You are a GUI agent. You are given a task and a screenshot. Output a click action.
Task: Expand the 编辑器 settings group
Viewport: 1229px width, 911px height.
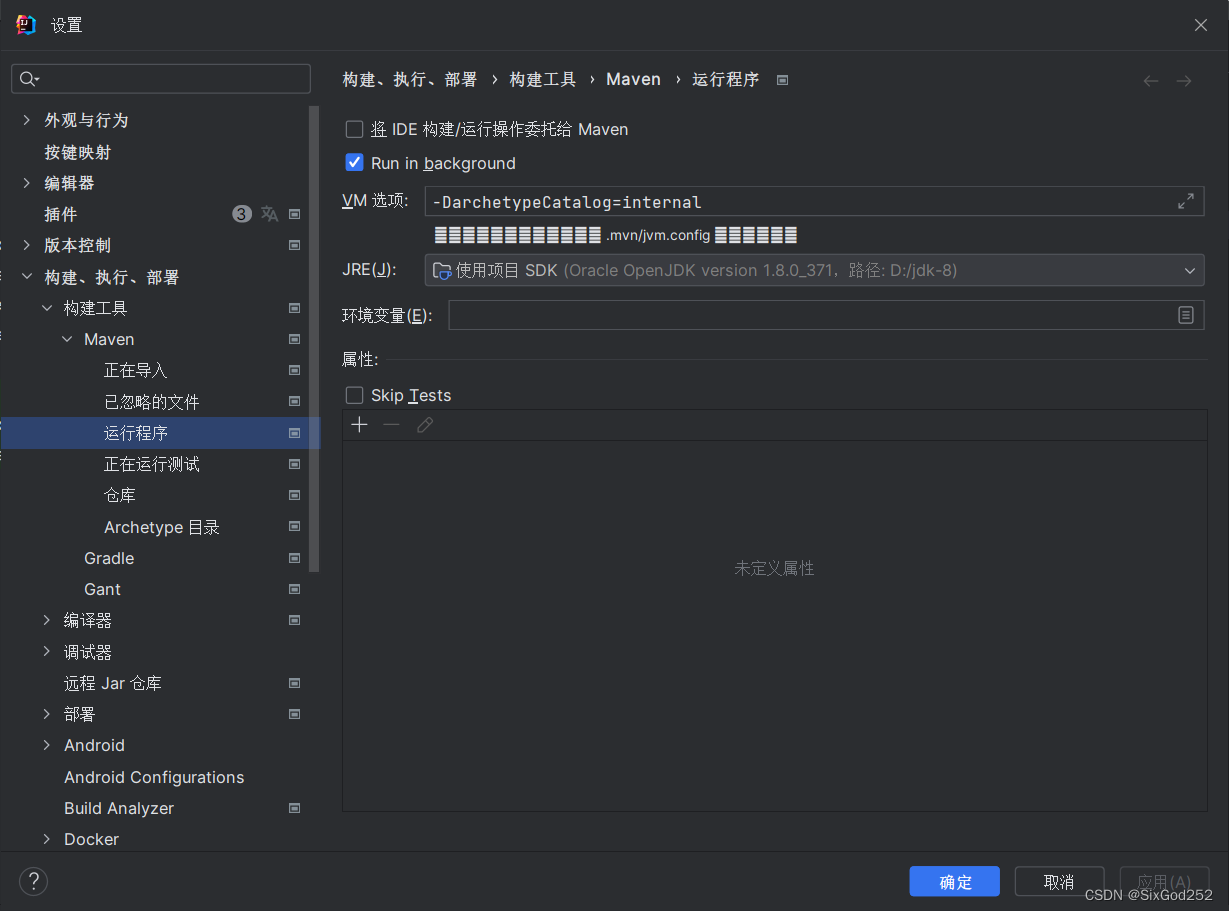click(26, 183)
